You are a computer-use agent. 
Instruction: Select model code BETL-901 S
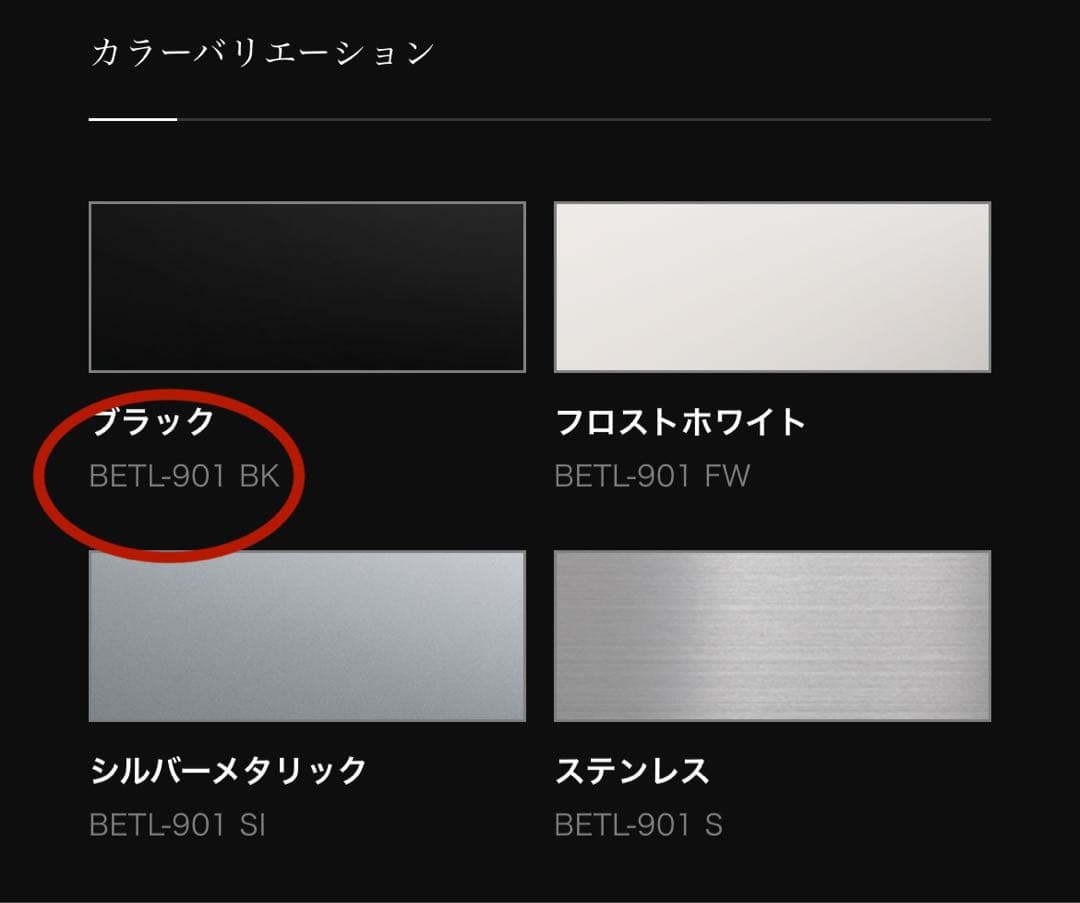(638, 824)
